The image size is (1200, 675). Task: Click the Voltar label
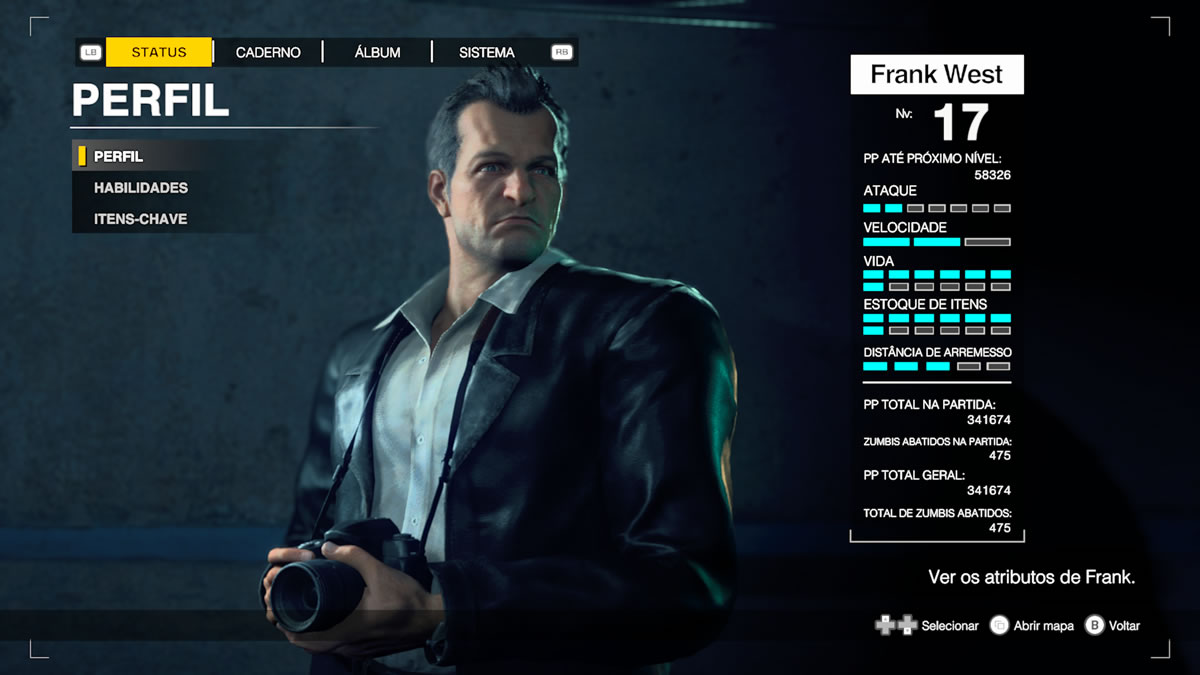point(1124,625)
